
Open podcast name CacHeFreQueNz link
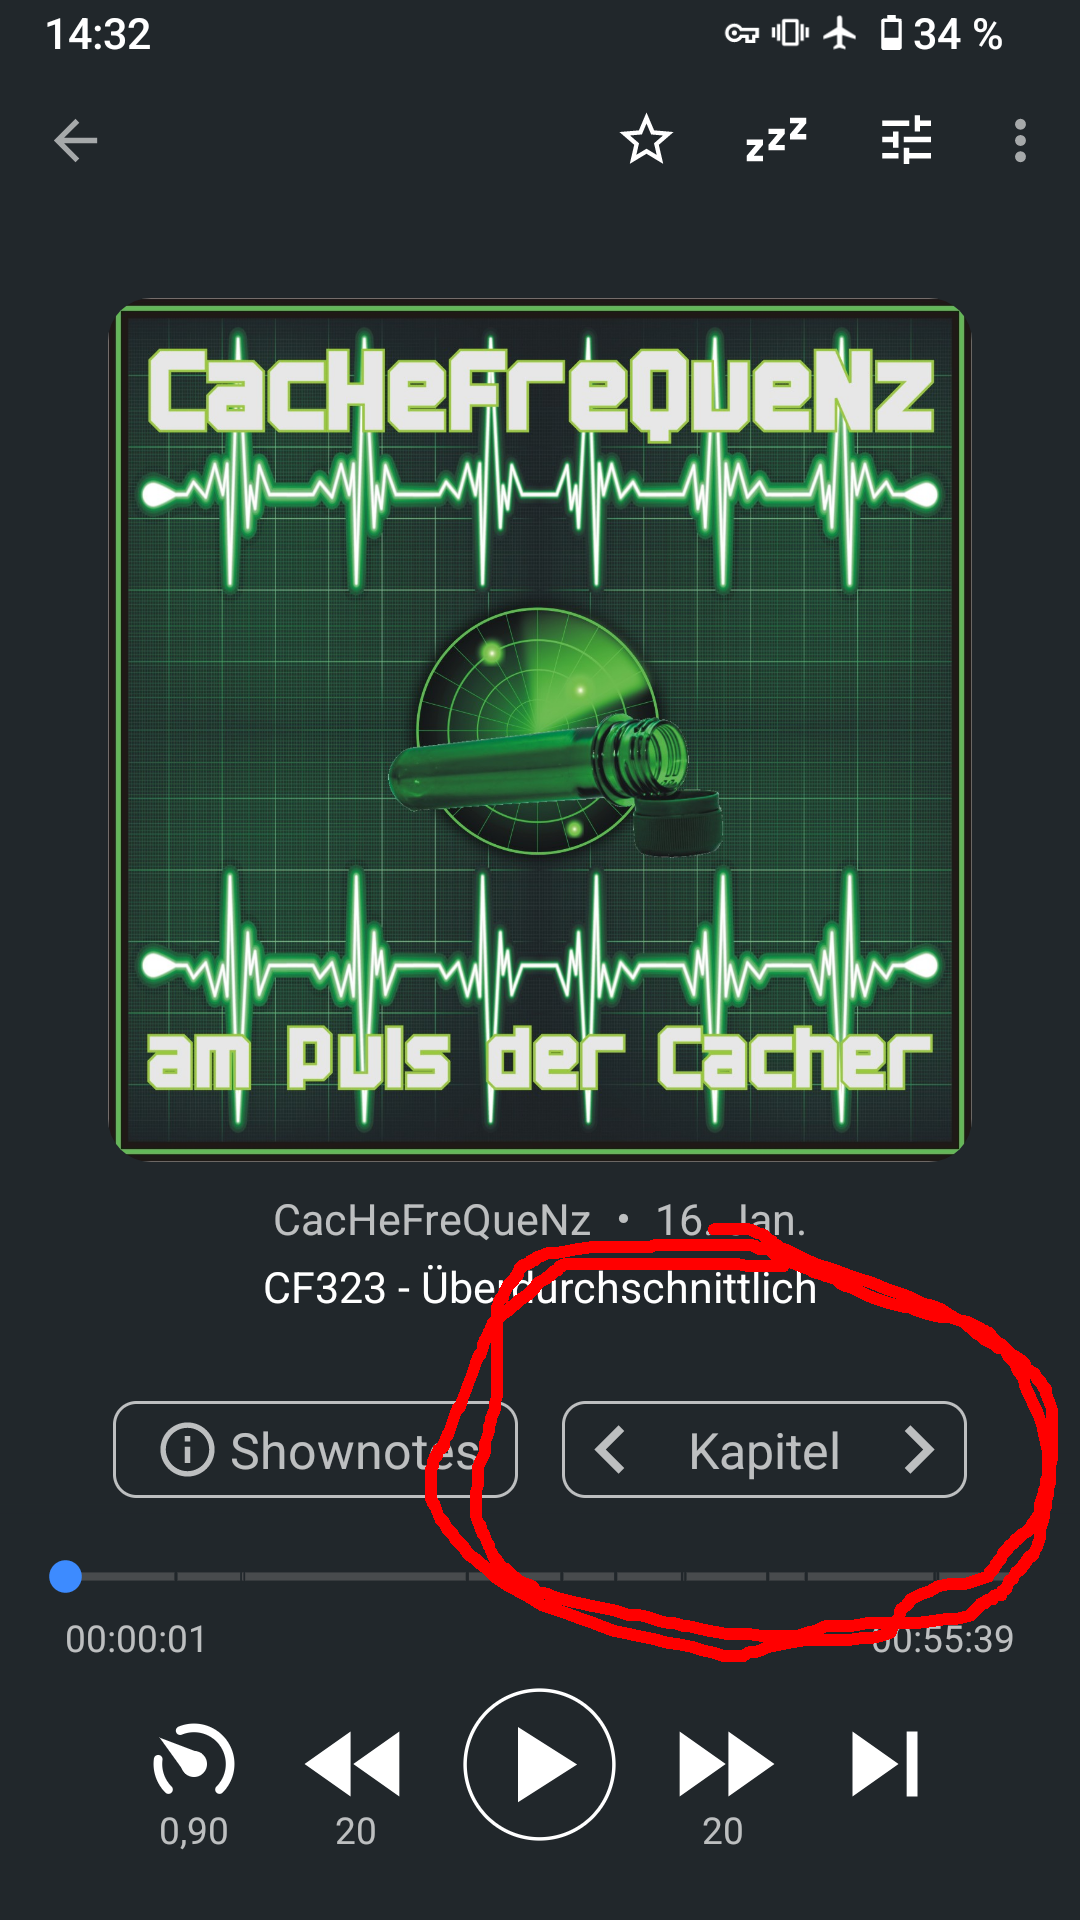[x=432, y=1220]
